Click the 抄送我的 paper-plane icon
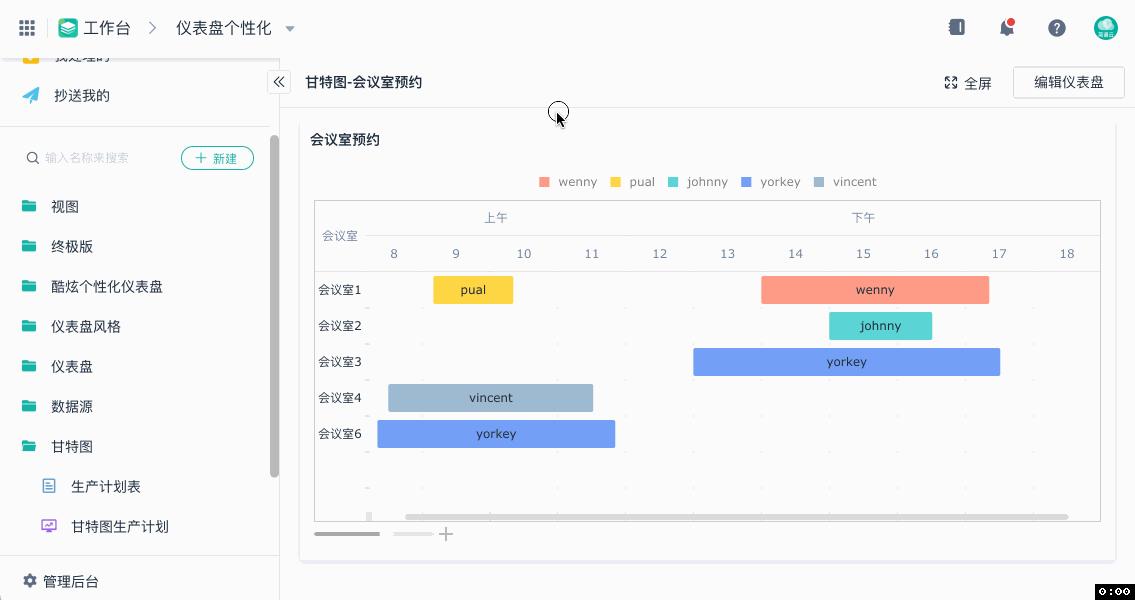1135x600 pixels. 30,96
